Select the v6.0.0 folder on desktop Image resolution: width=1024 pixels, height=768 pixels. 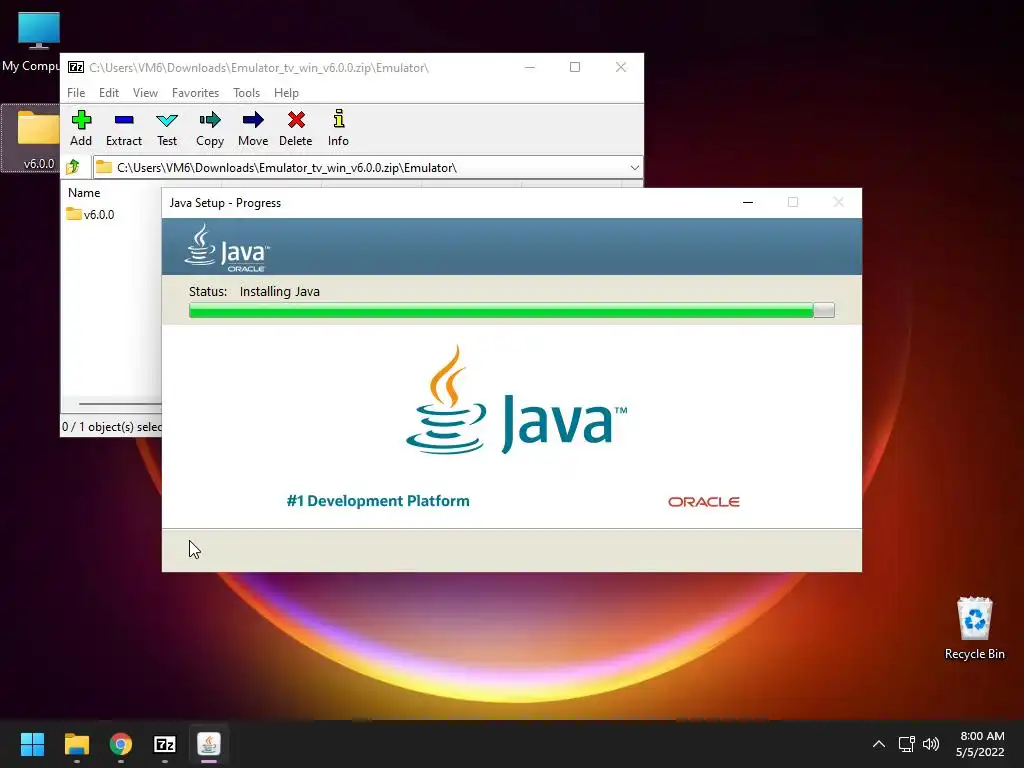[x=32, y=138]
